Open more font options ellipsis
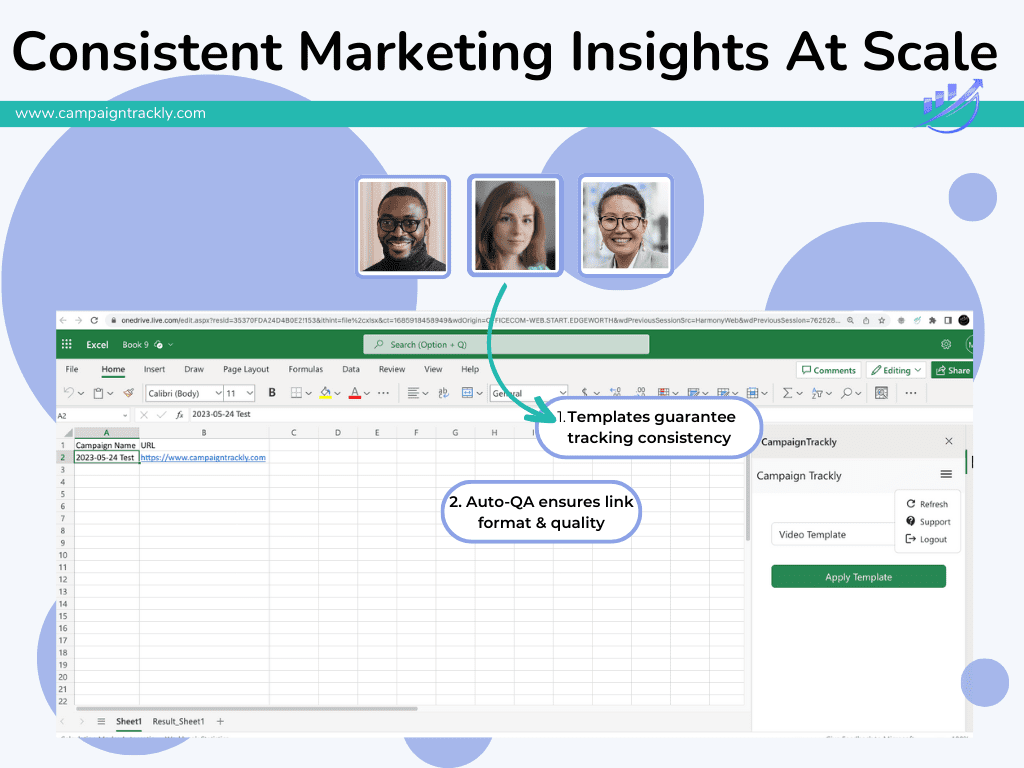This screenshot has height=768, width=1024. (383, 392)
